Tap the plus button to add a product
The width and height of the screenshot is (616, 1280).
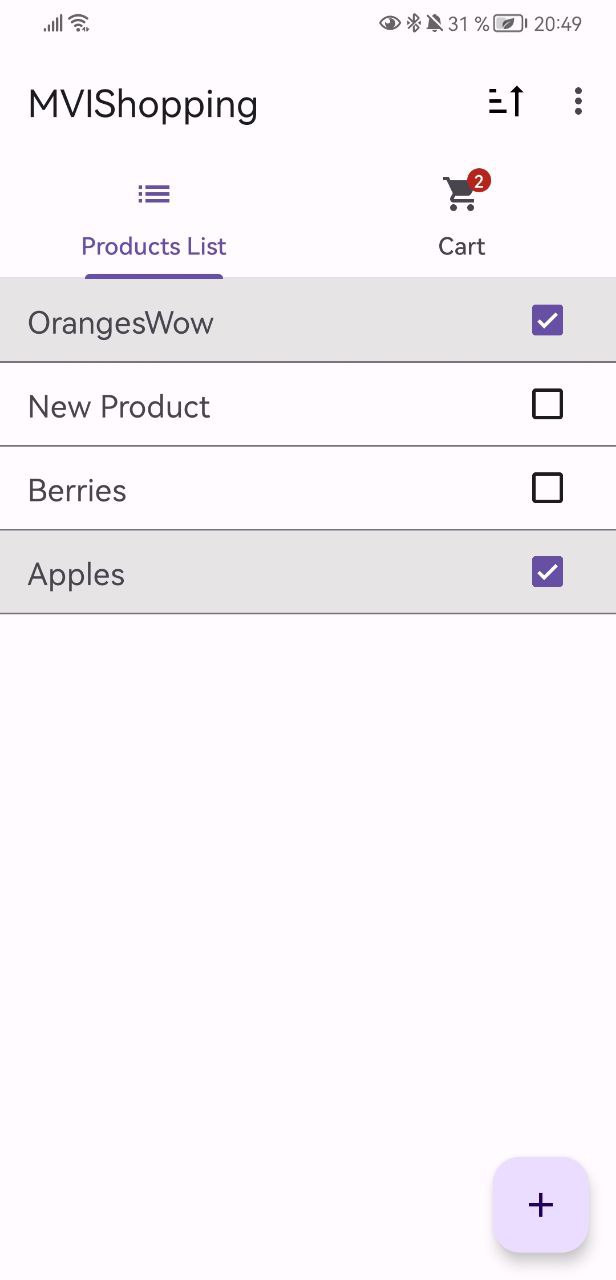pos(540,1205)
